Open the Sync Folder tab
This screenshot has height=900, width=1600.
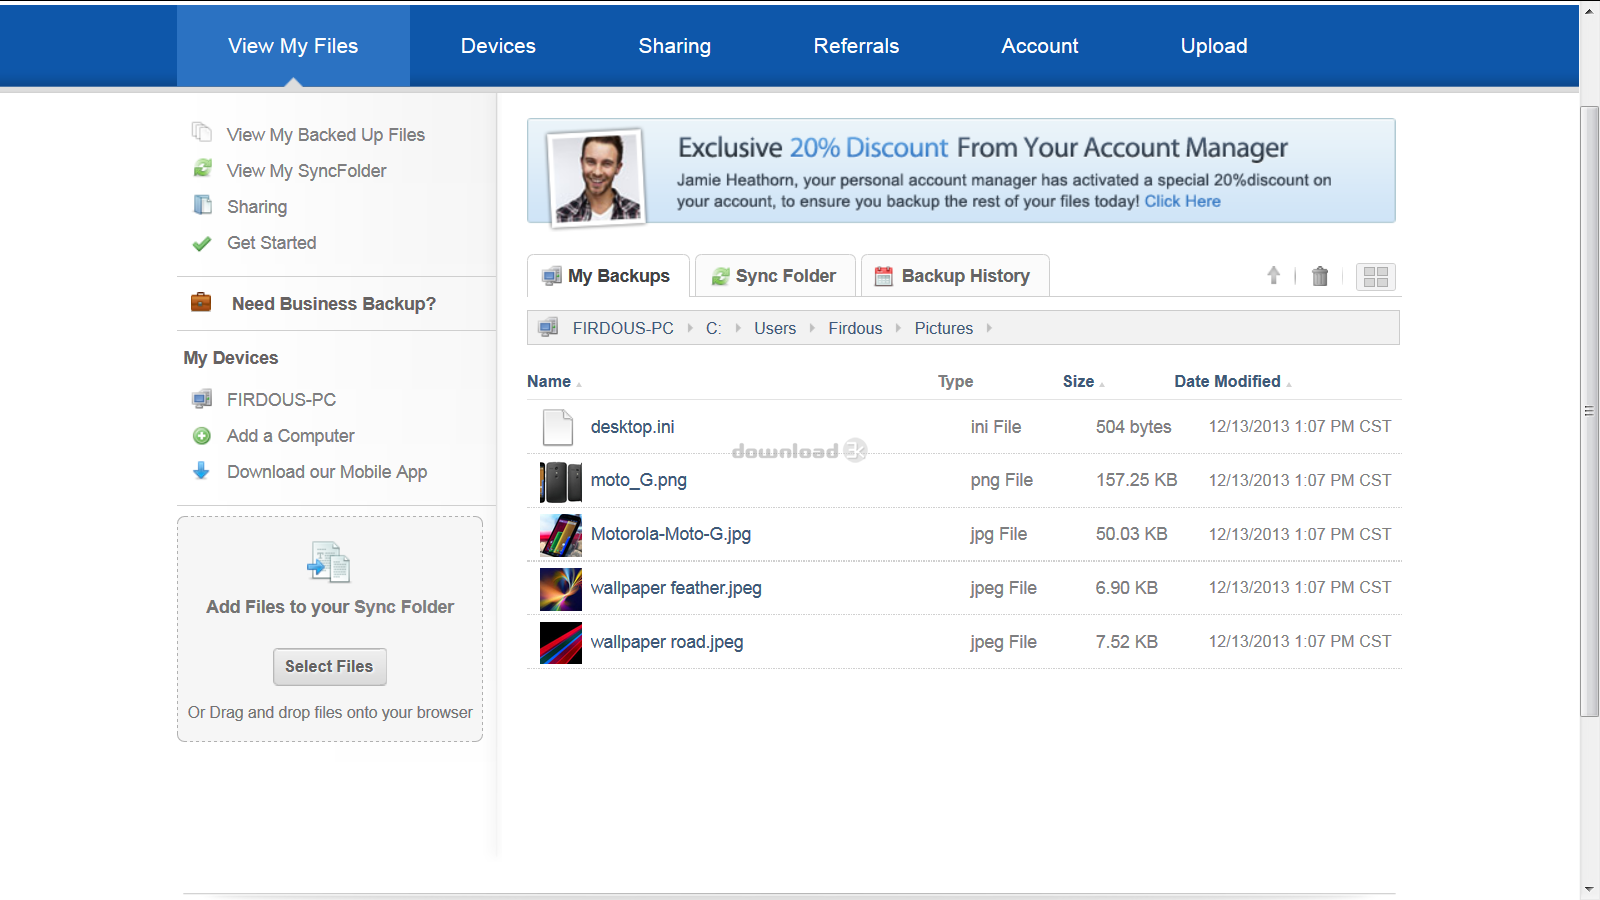point(775,276)
